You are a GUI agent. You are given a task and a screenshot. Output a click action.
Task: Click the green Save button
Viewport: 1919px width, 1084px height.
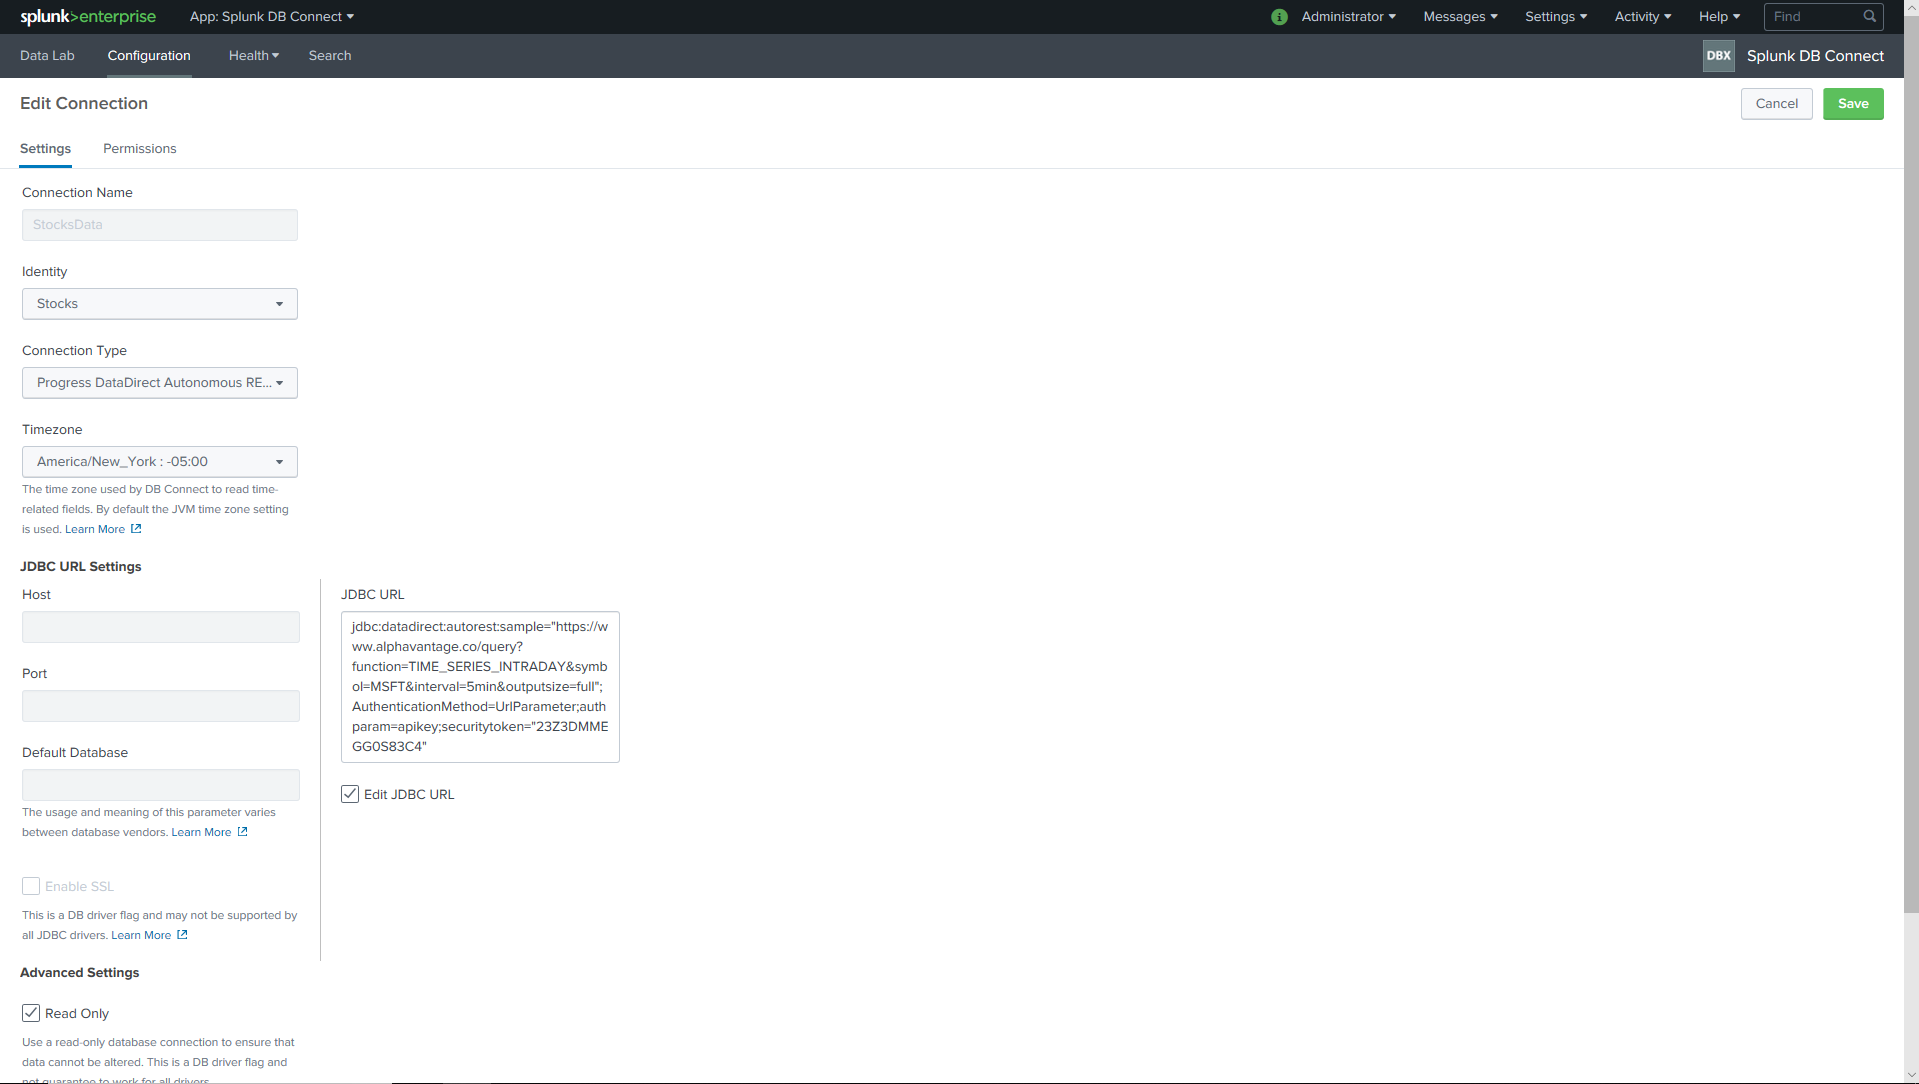(x=1853, y=104)
